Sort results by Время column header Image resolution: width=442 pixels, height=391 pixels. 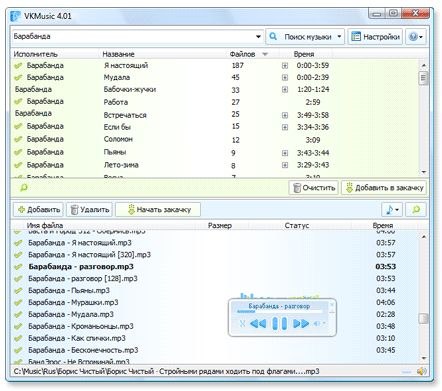(304, 54)
